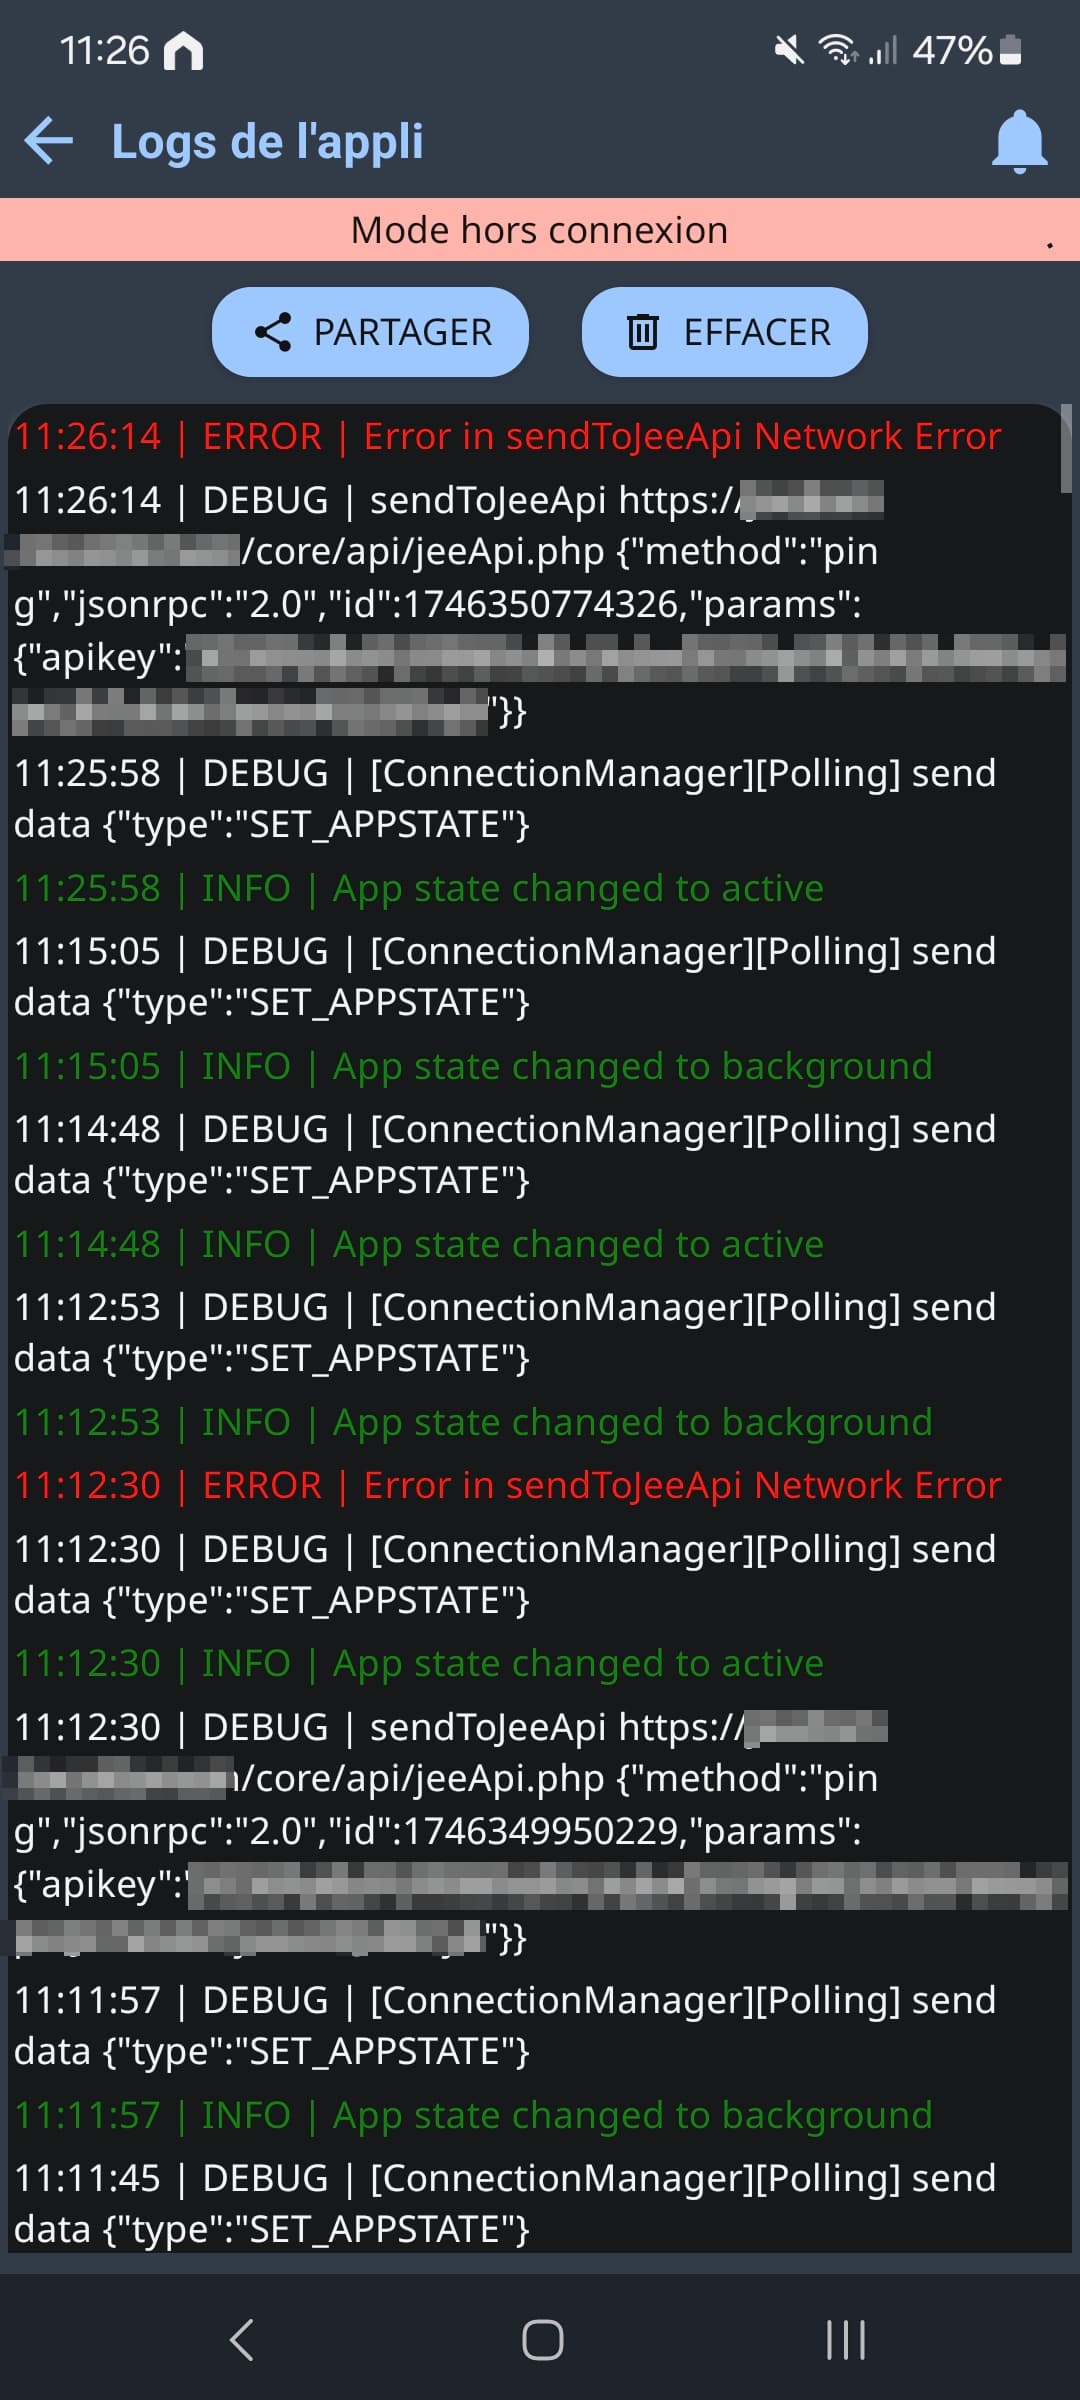Tap the battery icon in status bar
This screenshot has height=2400, width=1080.
[1010, 49]
